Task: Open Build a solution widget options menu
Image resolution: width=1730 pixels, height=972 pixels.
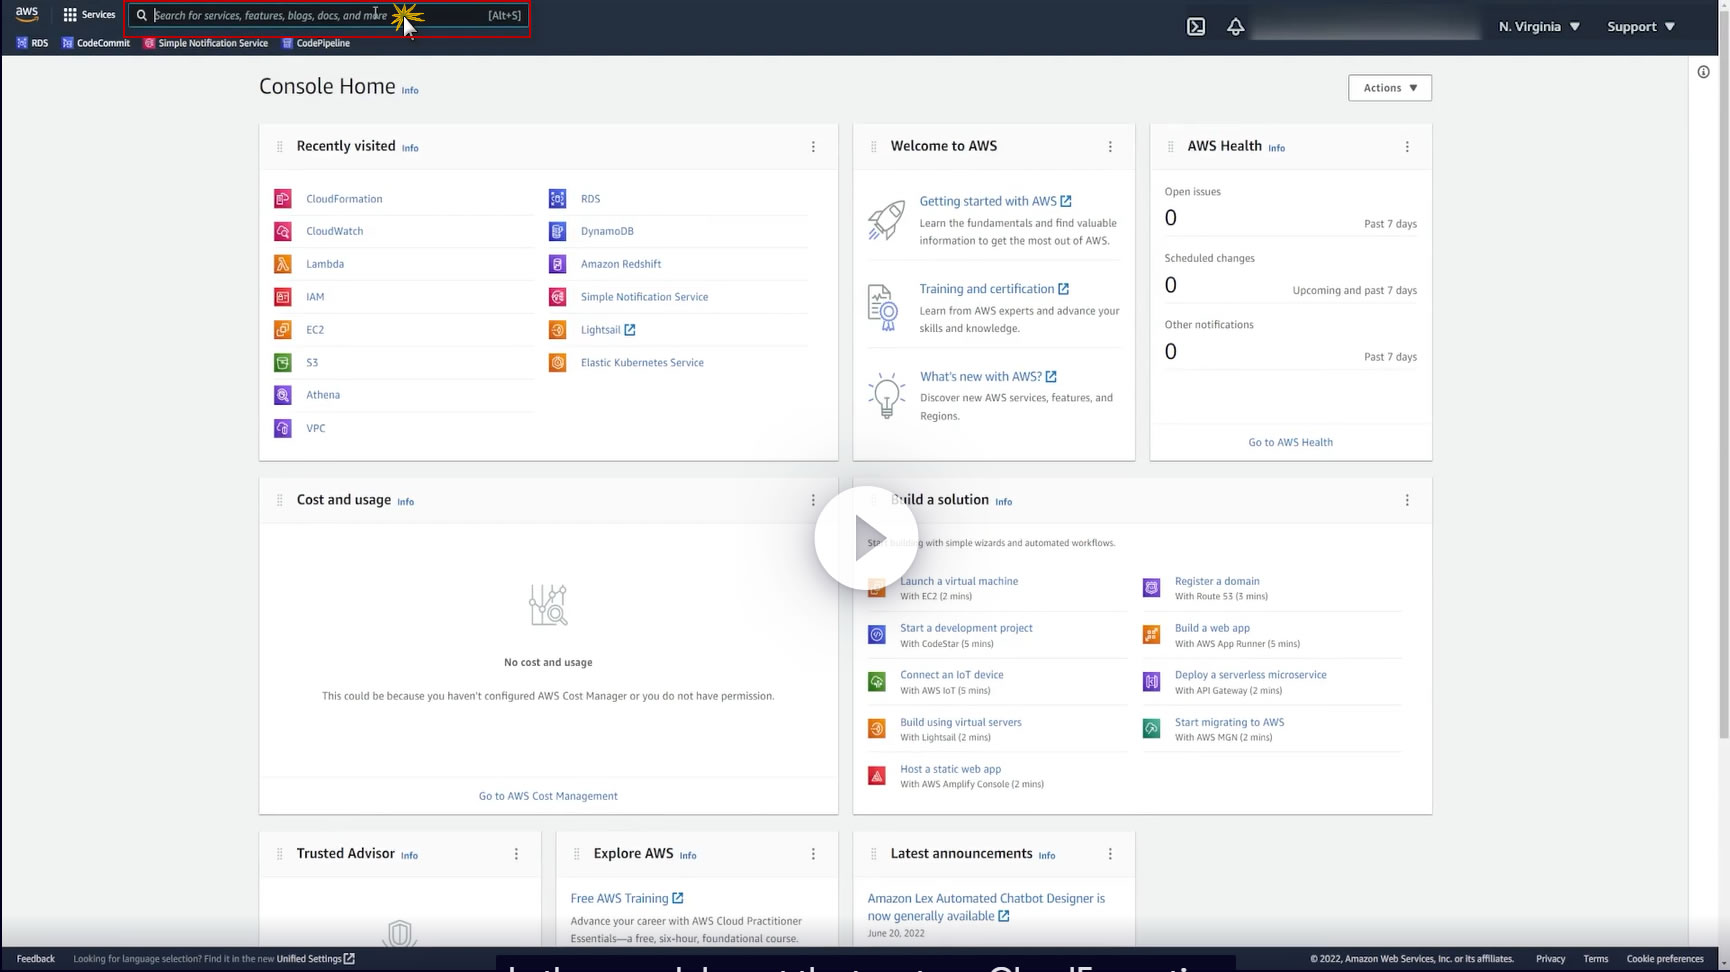Action: (1407, 500)
